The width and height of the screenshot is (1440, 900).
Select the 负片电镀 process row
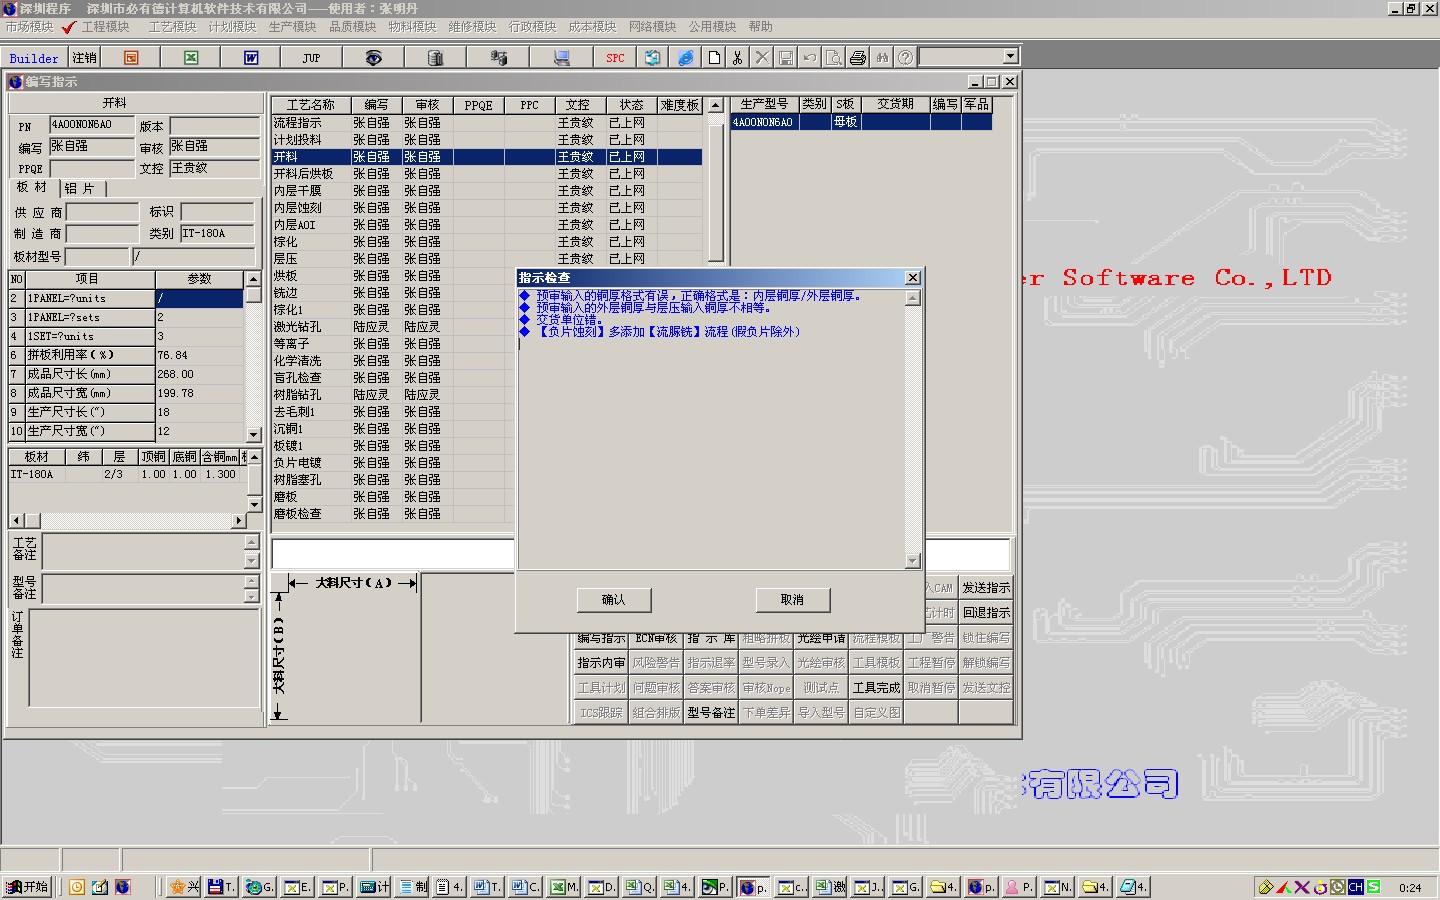coord(487,463)
